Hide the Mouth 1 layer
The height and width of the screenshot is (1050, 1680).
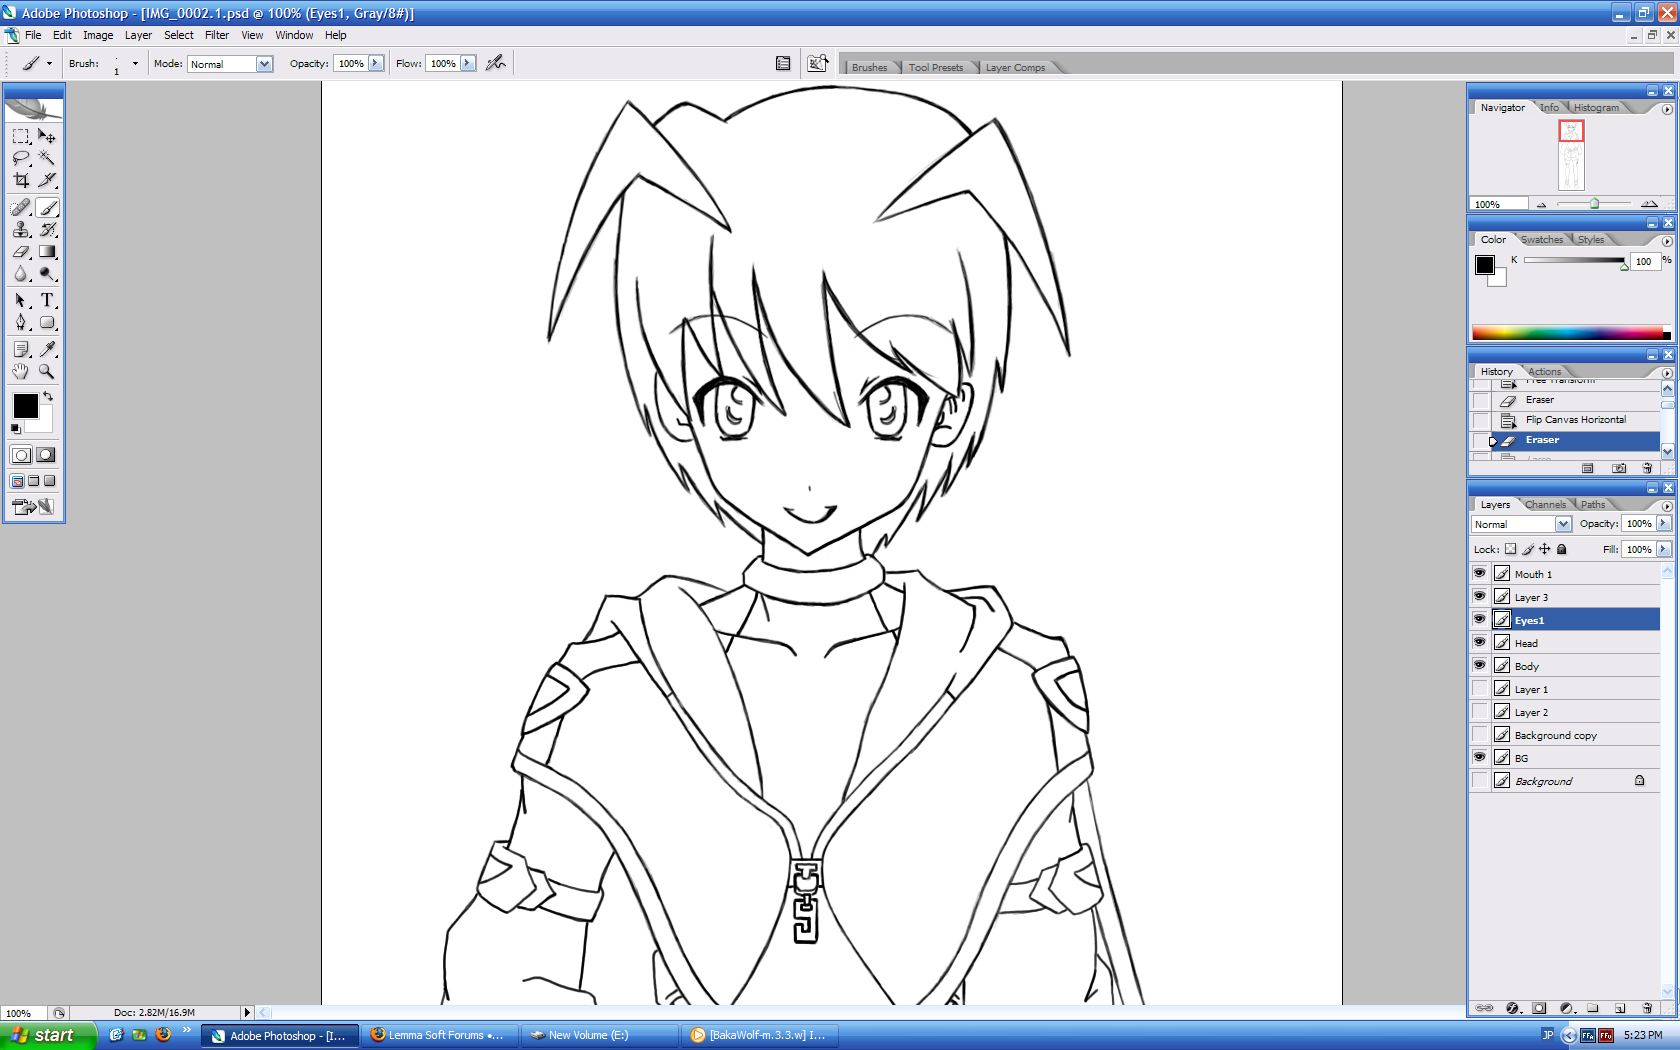1479,573
